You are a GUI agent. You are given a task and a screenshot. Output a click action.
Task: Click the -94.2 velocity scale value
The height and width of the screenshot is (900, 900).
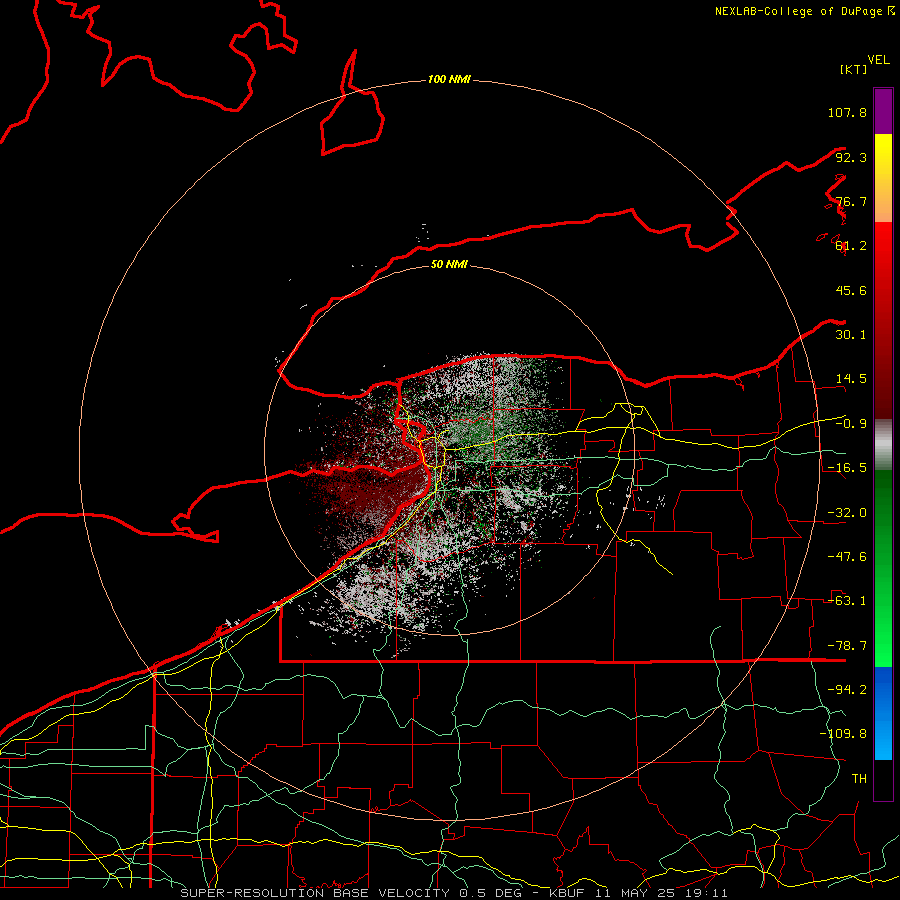847,690
